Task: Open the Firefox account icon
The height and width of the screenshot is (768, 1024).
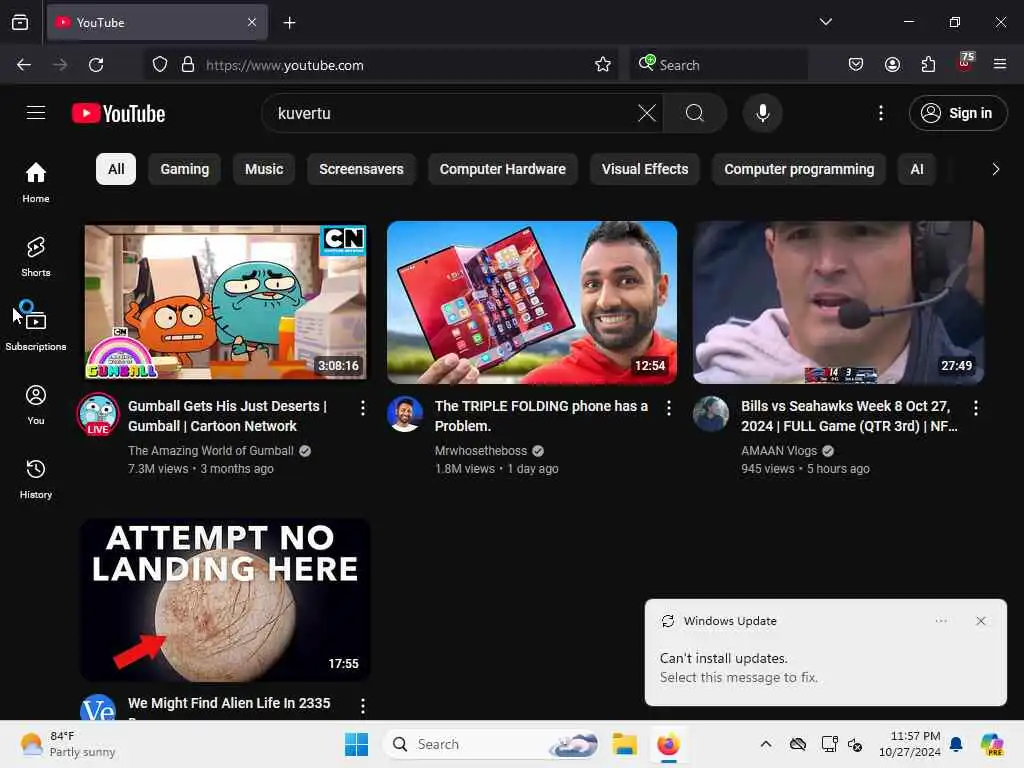Action: (x=892, y=64)
